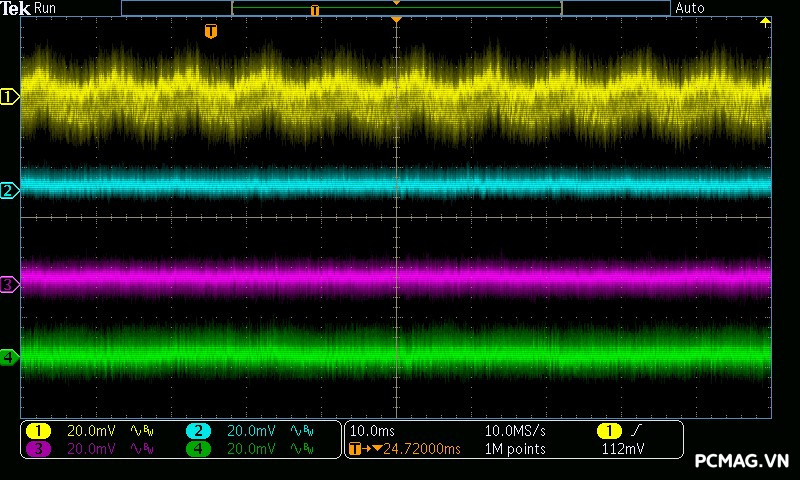Click the 1M points record length readout

pos(516,449)
